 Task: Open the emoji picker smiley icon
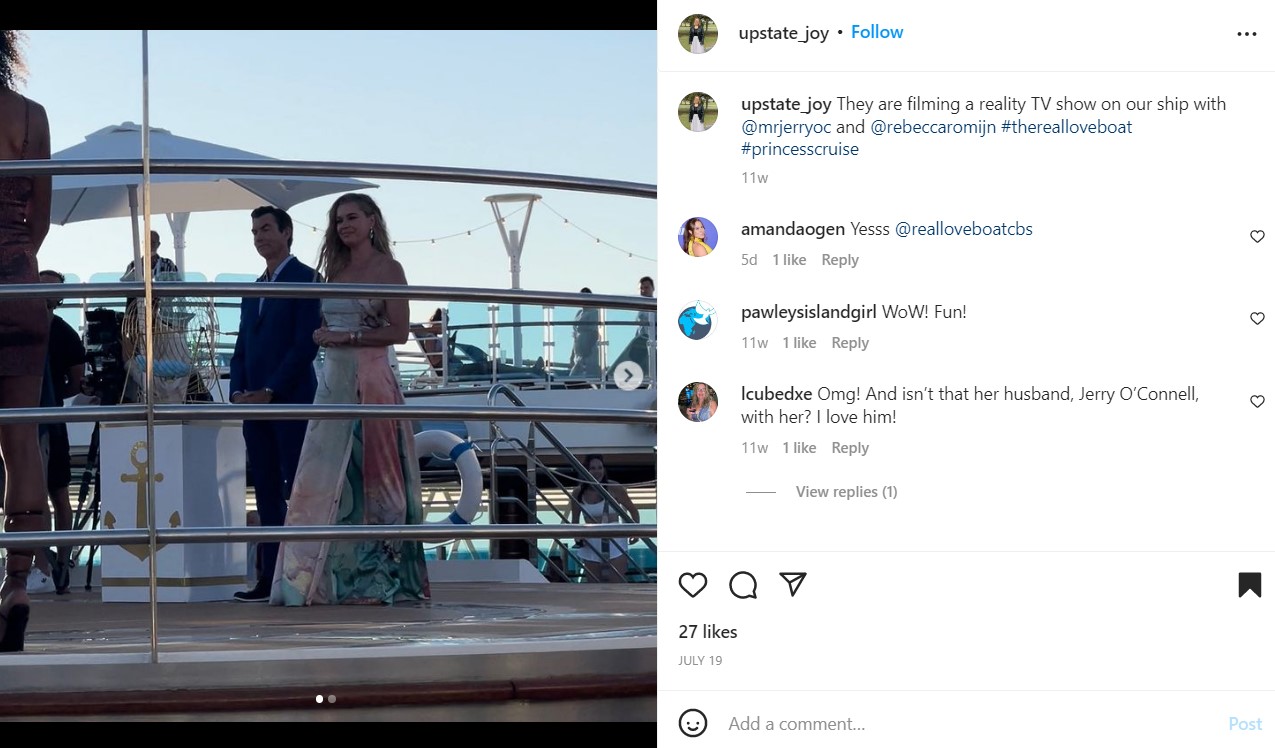(x=693, y=723)
